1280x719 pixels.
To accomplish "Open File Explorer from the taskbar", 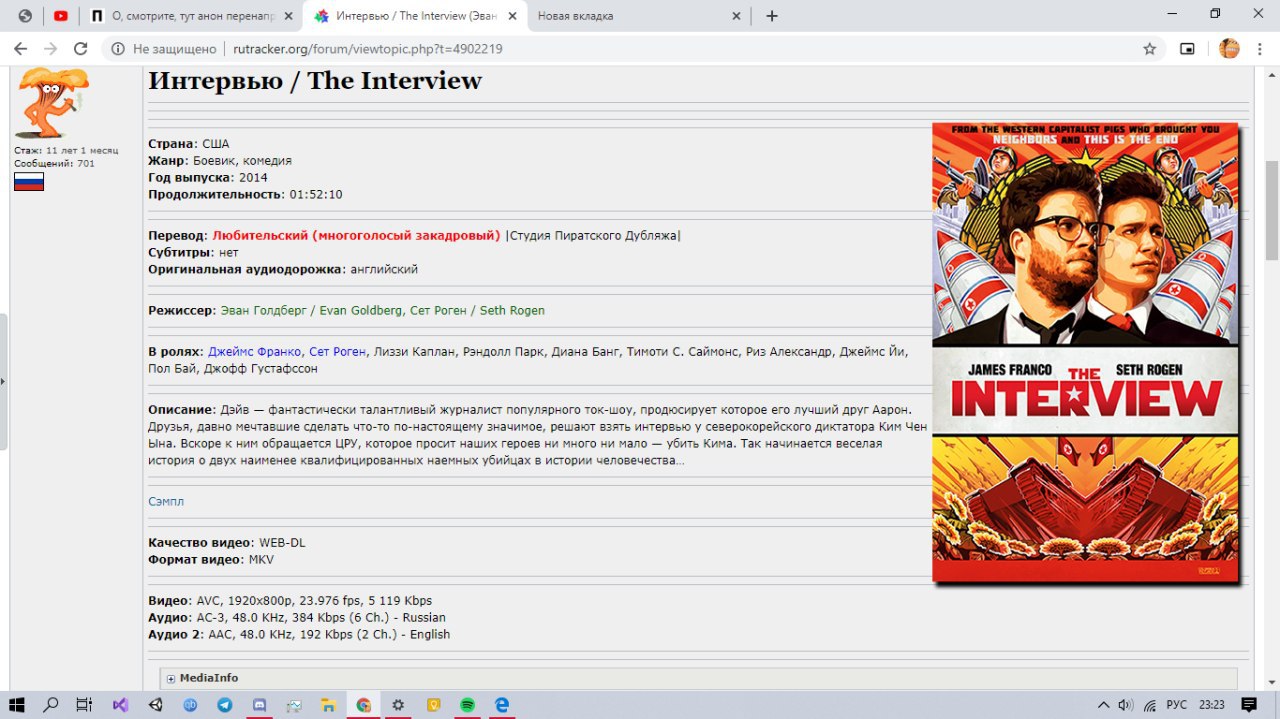I will 328,705.
